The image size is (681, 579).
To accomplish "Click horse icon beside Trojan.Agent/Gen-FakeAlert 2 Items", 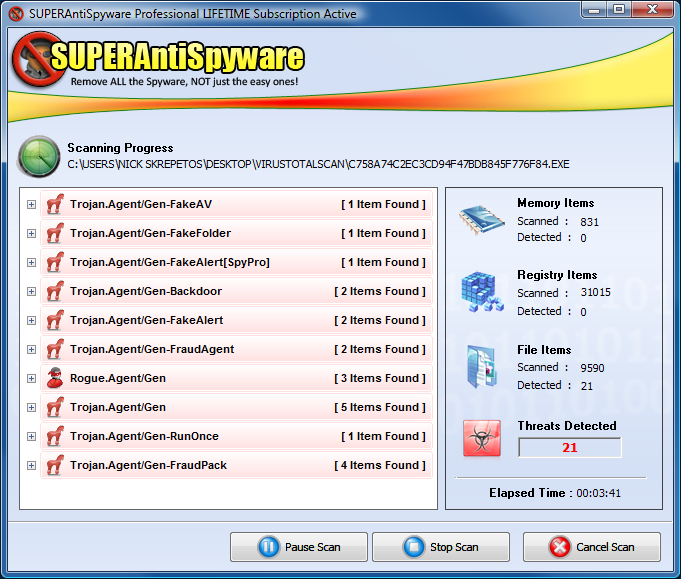I will coord(55,320).
